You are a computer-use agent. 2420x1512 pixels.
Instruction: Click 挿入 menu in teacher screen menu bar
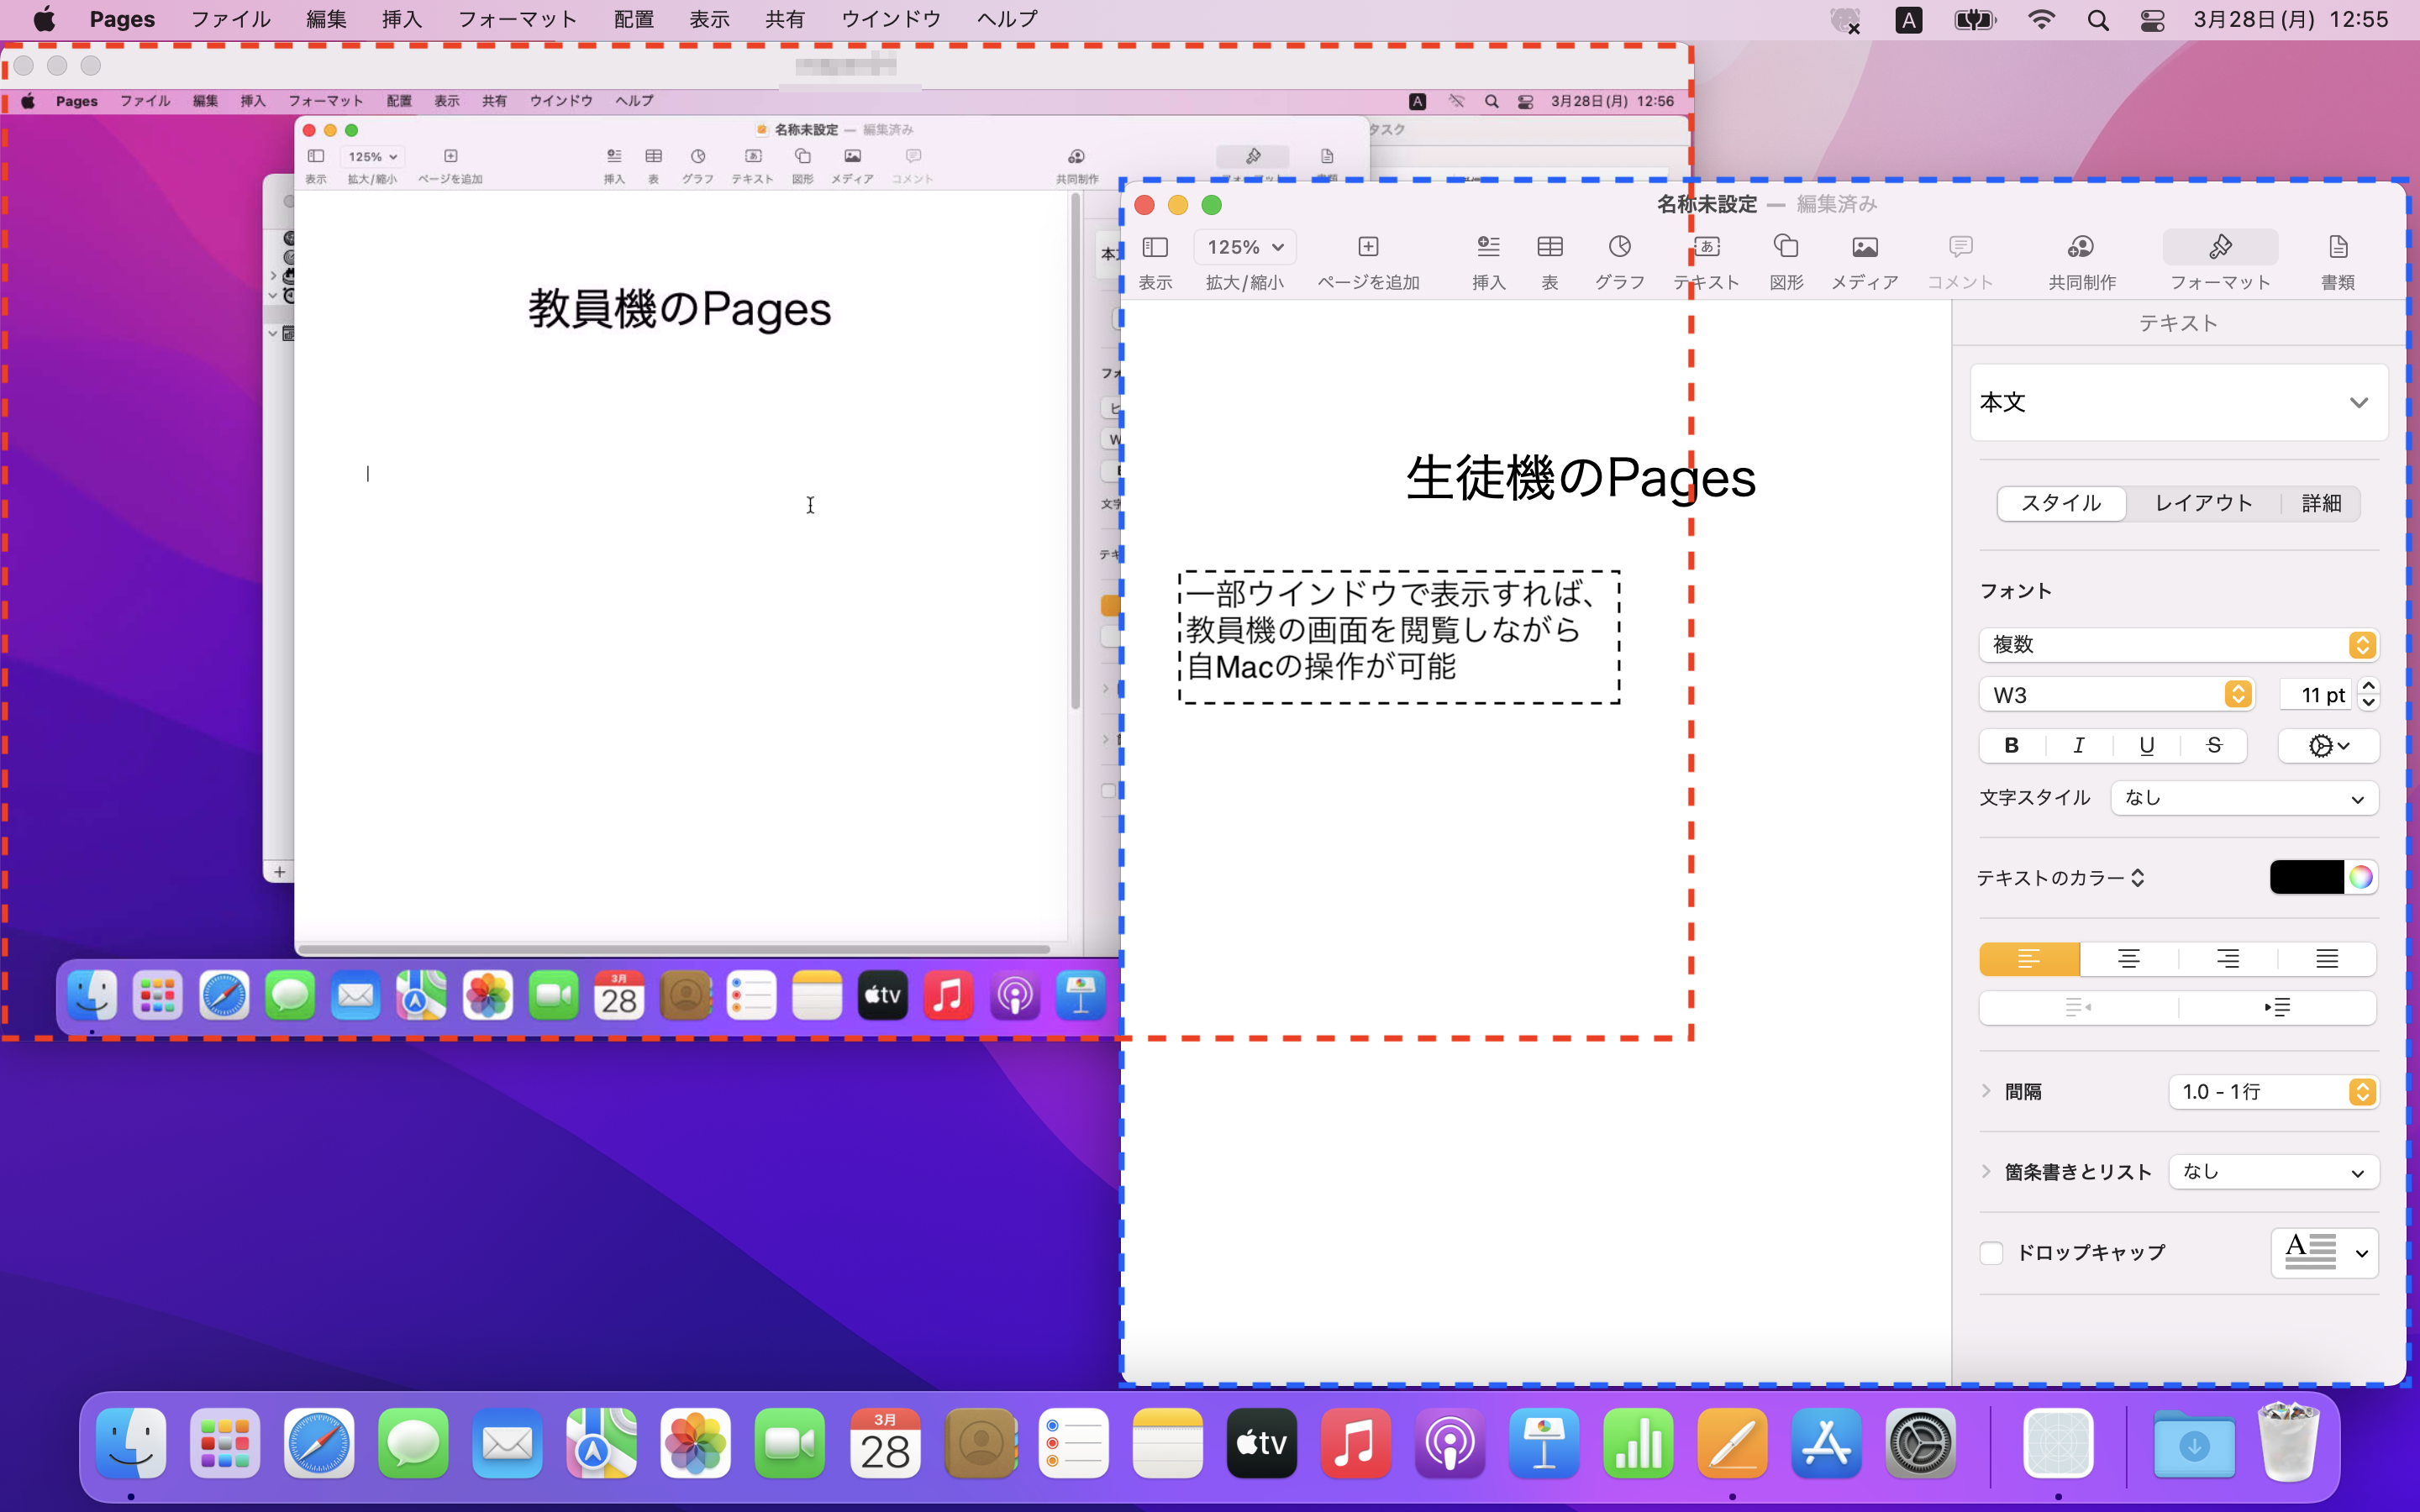point(253,101)
